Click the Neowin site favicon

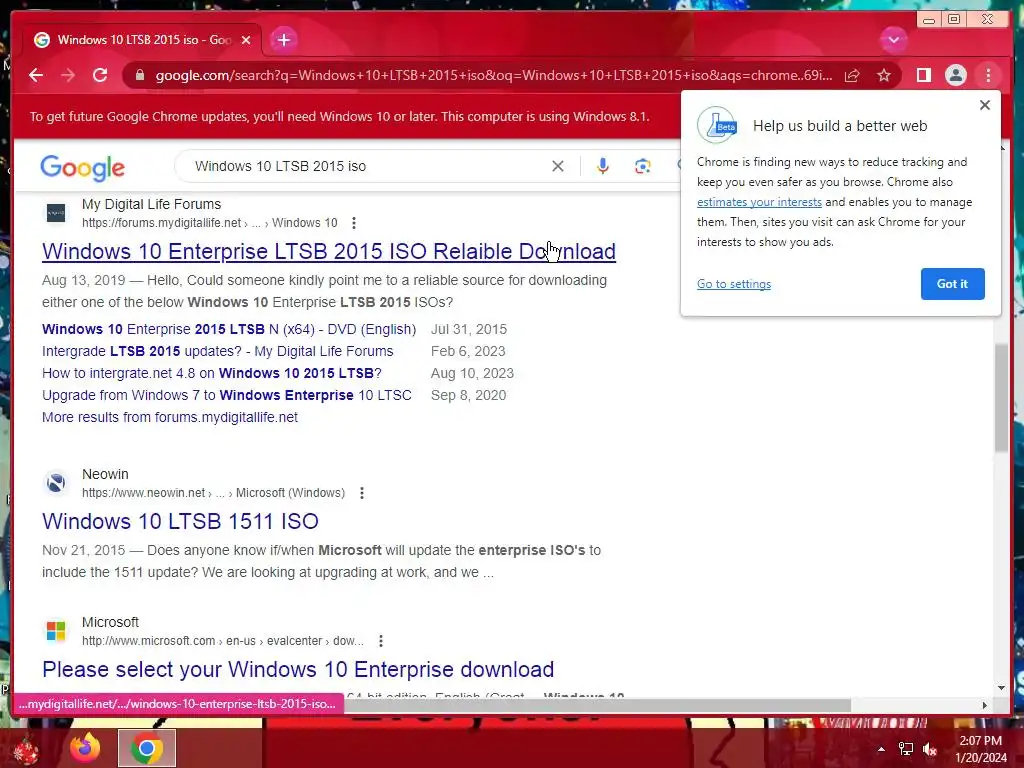pos(56,483)
